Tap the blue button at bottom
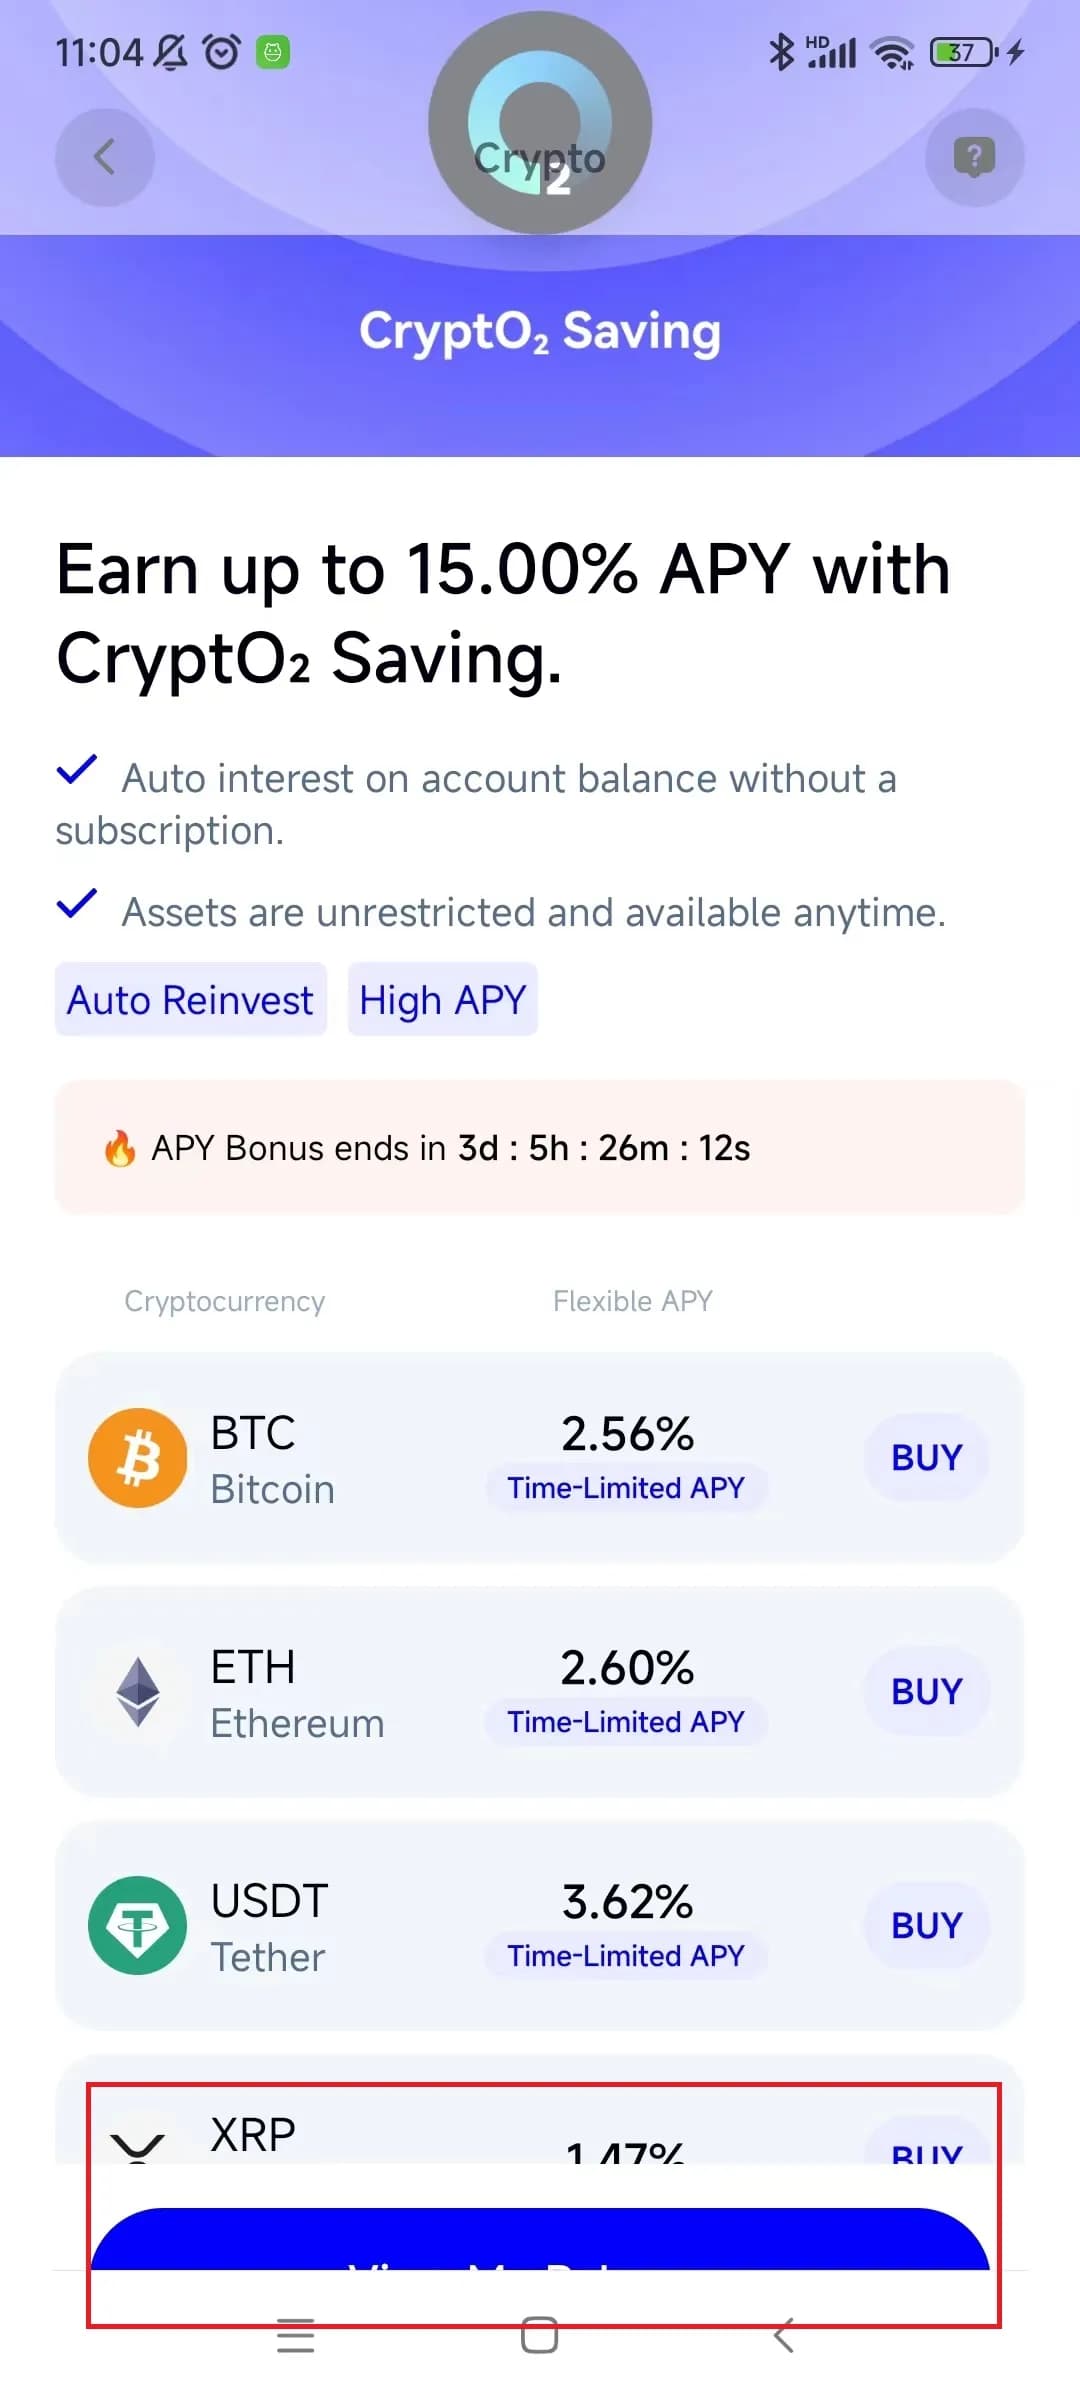Image resolution: width=1080 pixels, height=2400 pixels. coord(540,2239)
